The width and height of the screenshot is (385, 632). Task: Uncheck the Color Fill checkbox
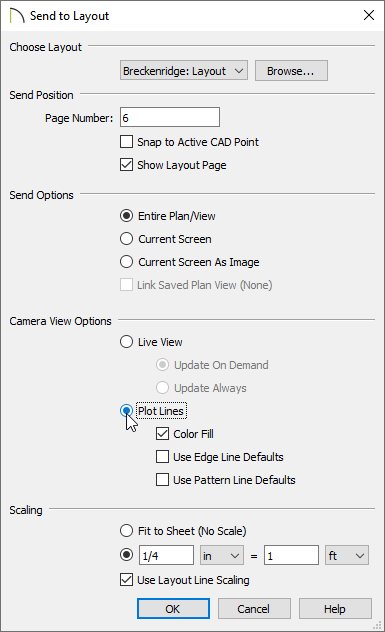coord(162,434)
